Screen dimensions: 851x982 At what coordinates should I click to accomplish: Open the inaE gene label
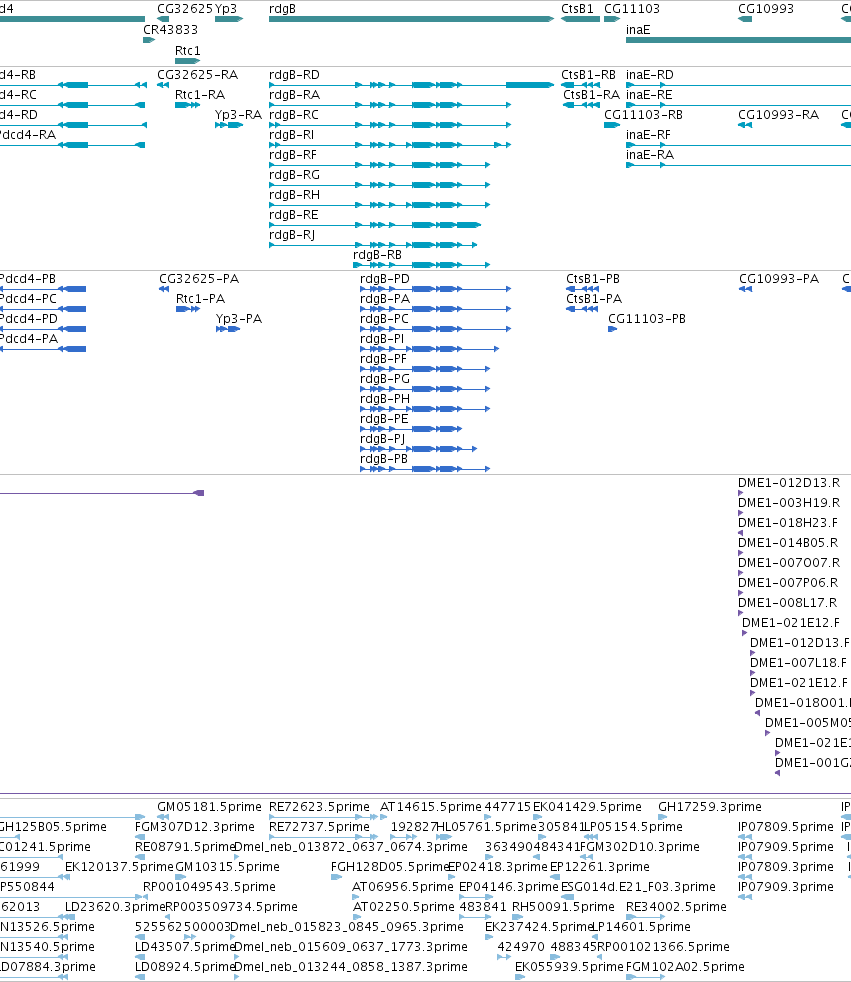pyautogui.click(x=638, y=29)
